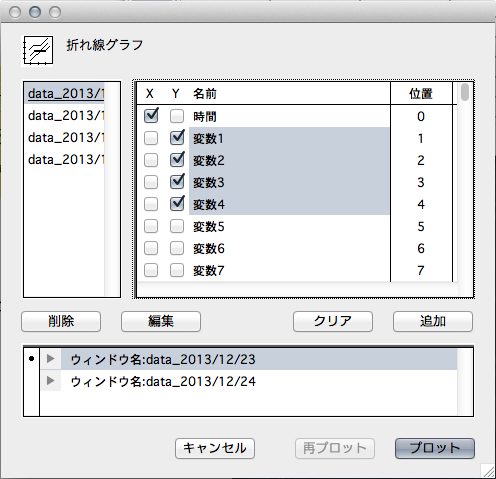Select the second data_2013 item in list
Screen dimensions: 496x479
tap(66, 116)
